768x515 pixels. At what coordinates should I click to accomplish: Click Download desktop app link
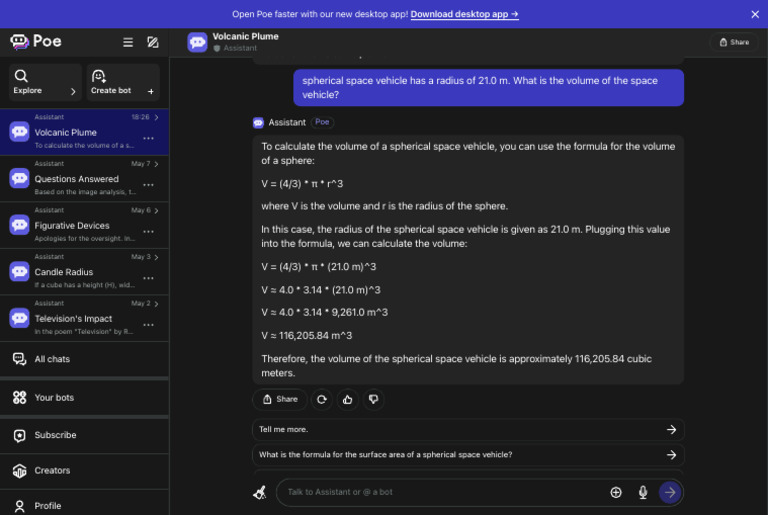[x=464, y=14]
